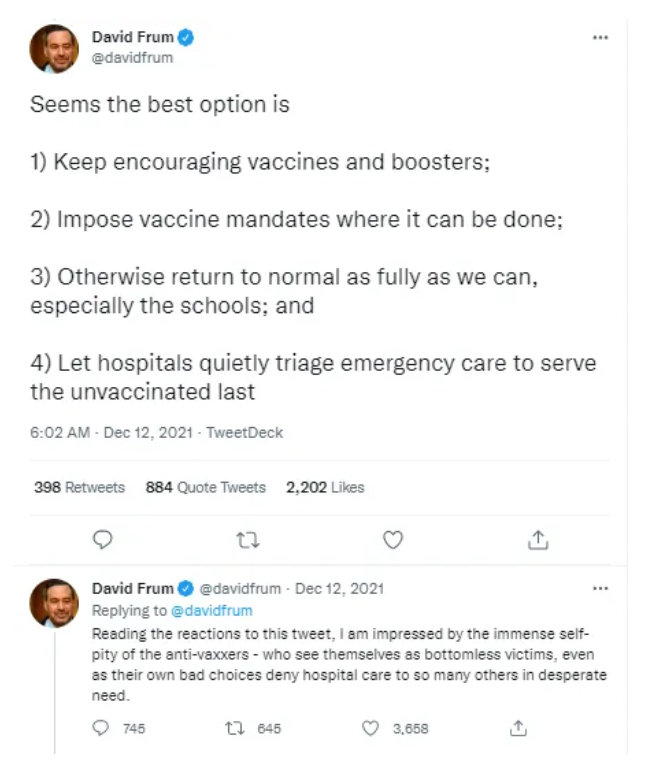Like the reply showing 3,658 likes

371,729
